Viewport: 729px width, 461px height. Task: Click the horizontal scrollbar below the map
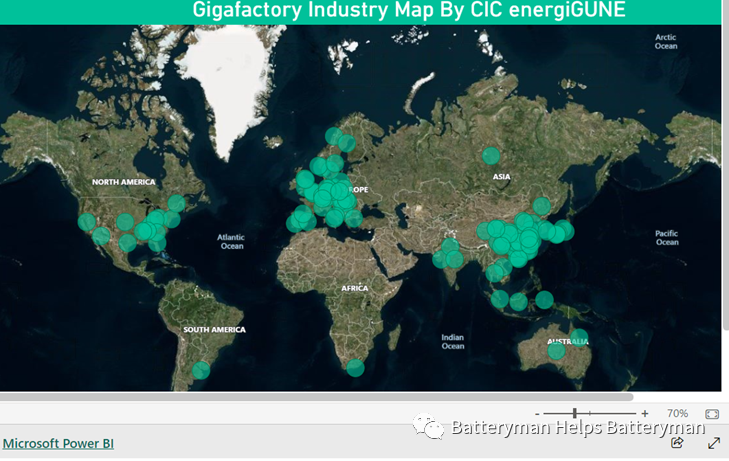316,397
